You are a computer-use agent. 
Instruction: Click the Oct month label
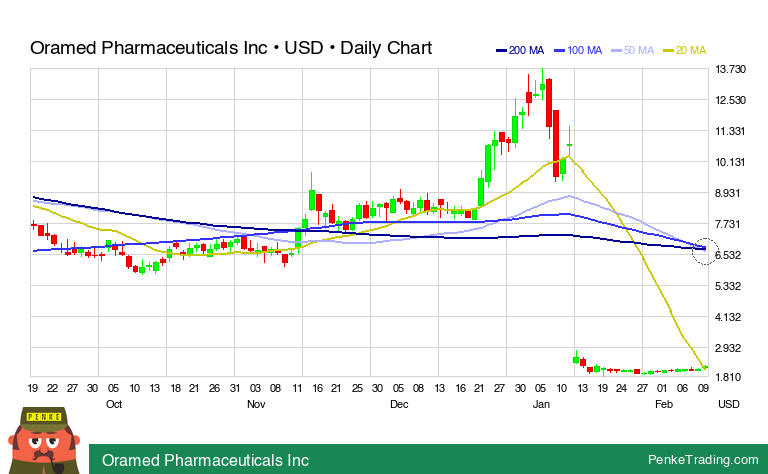114,404
